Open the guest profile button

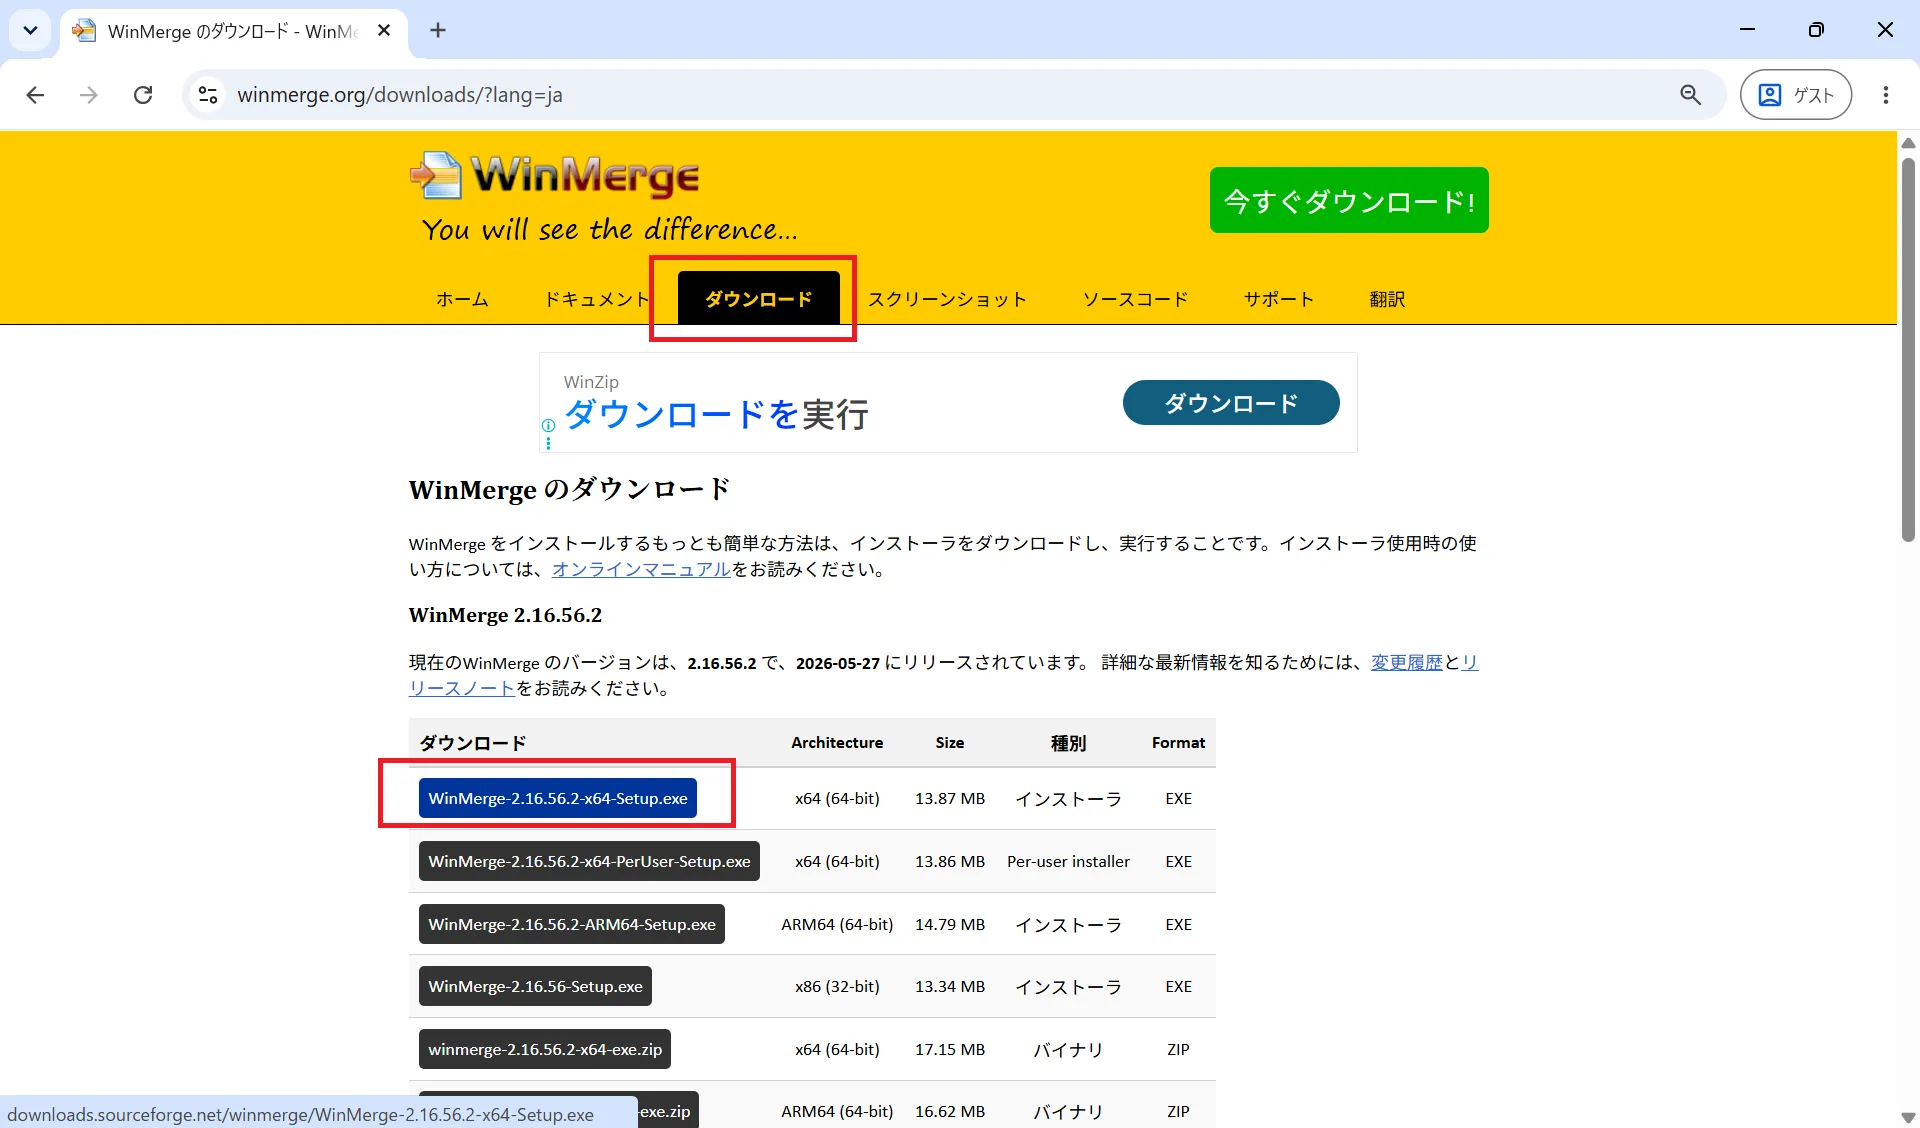[1796, 95]
